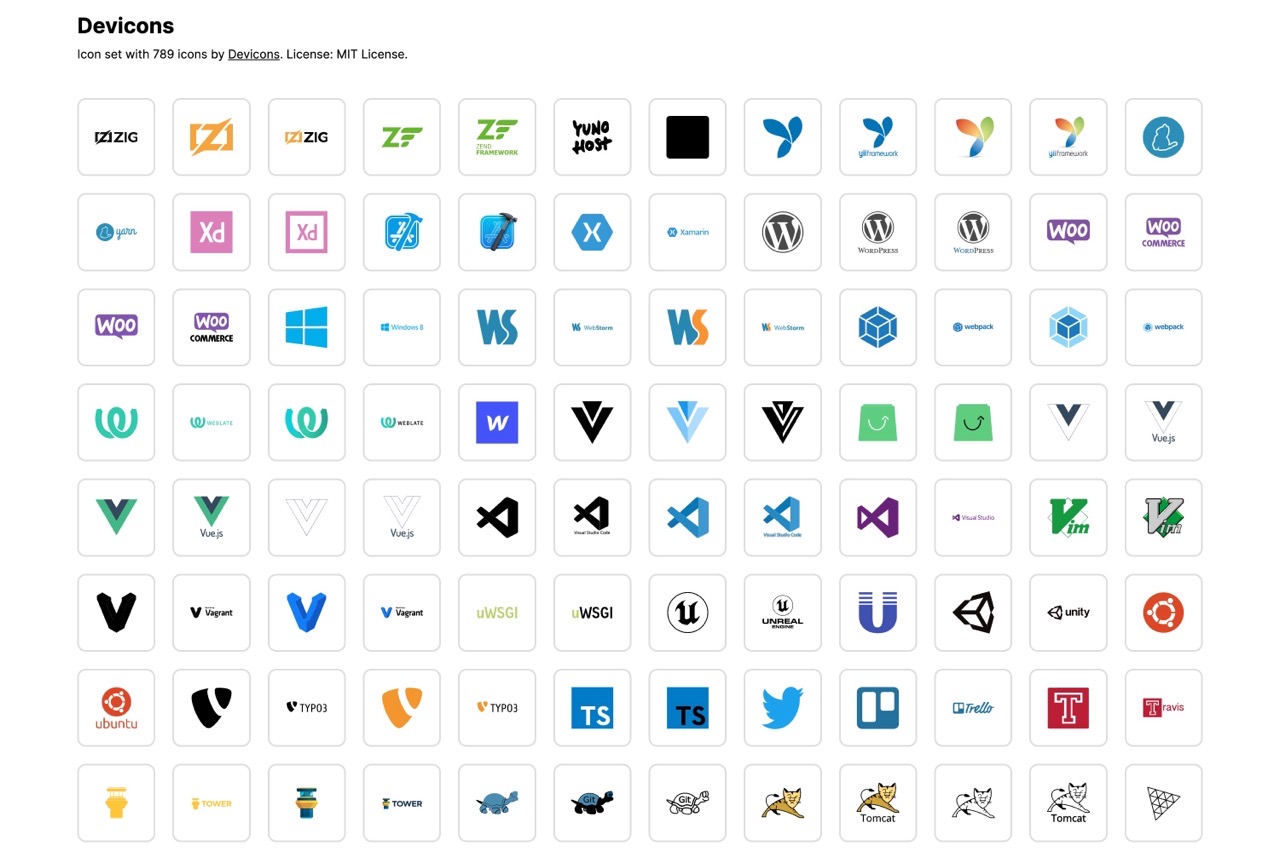
Task: Pick the blue Vagrant V icon without text
Action: 307,613
